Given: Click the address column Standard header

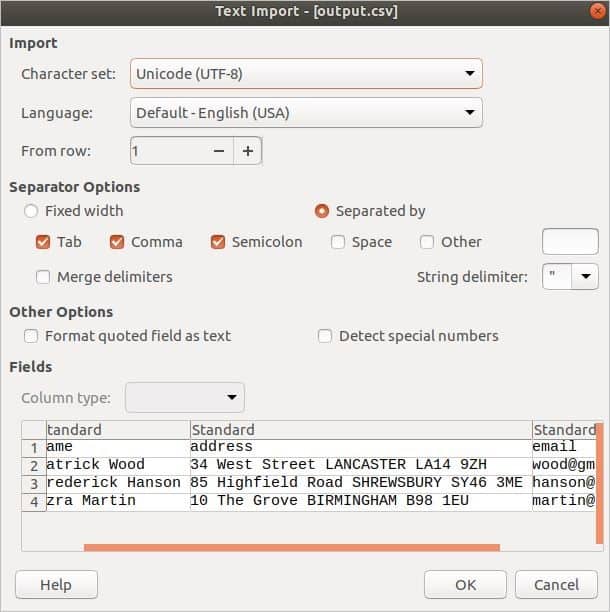Looking at the screenshot, I should coord(360,430).
